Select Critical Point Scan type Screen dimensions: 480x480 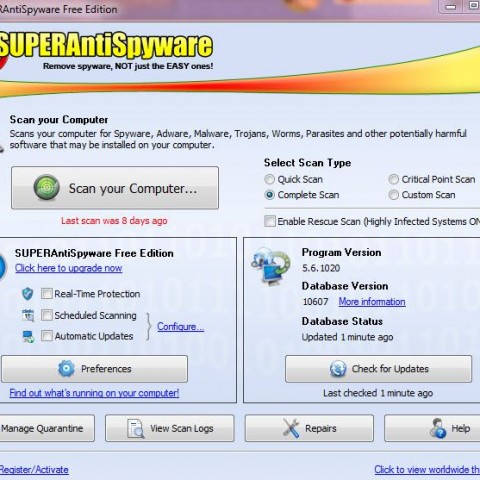tap(393, 179)
